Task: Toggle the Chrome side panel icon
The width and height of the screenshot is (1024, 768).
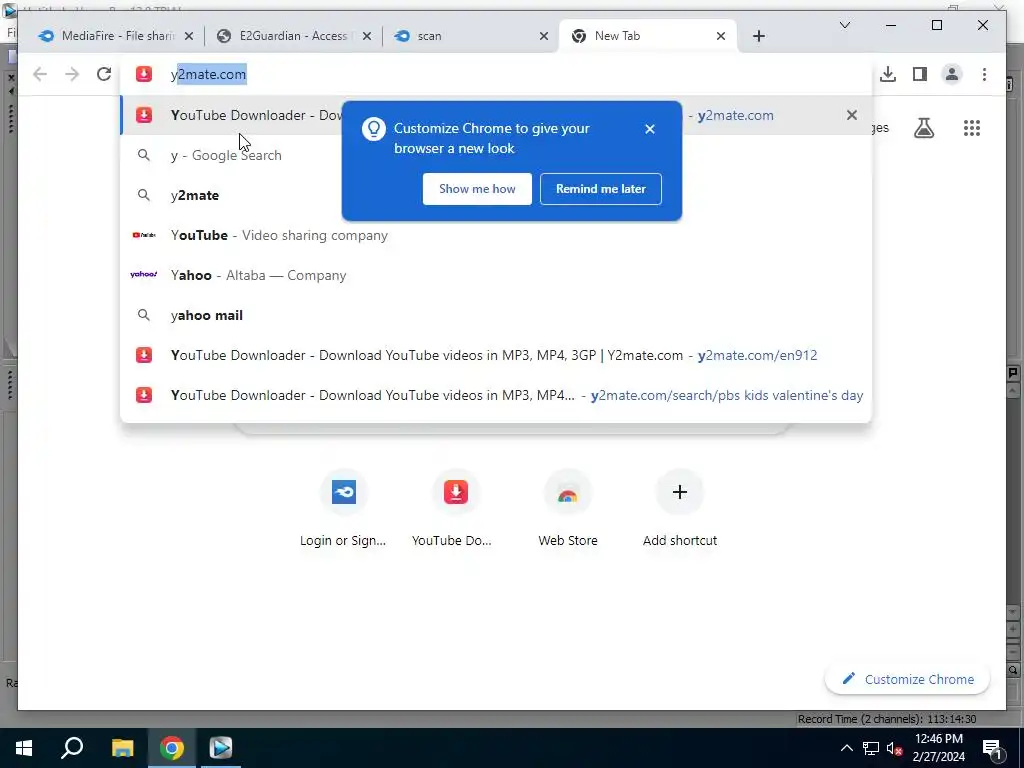Action: coord(920,74)
